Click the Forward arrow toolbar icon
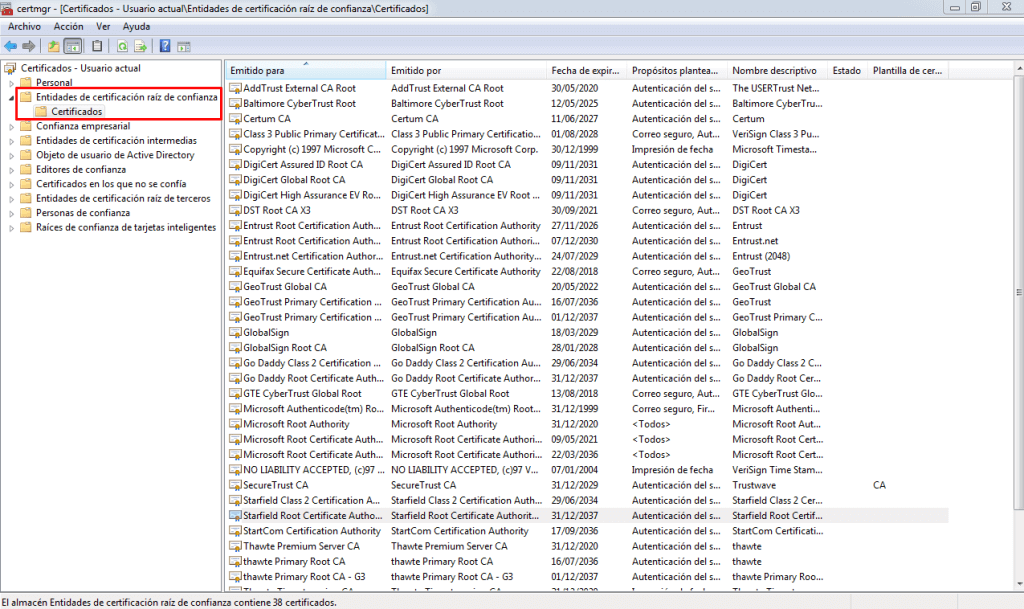This screenshot has width=1024, height=609. pos(28,46)
